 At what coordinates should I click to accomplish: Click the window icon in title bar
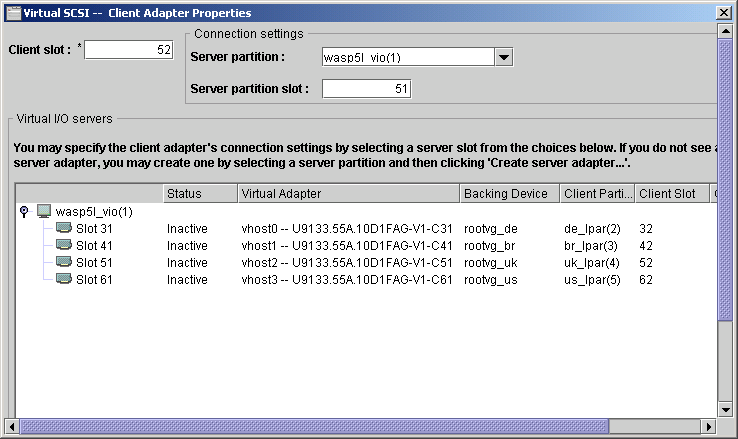(13, 13)
